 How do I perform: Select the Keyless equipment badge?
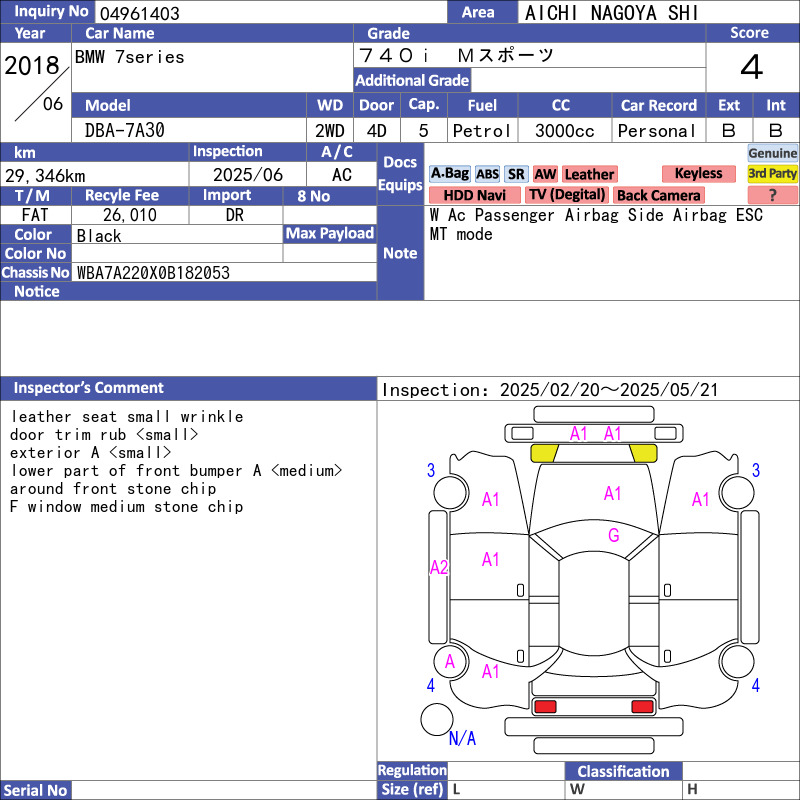[698, 174]
